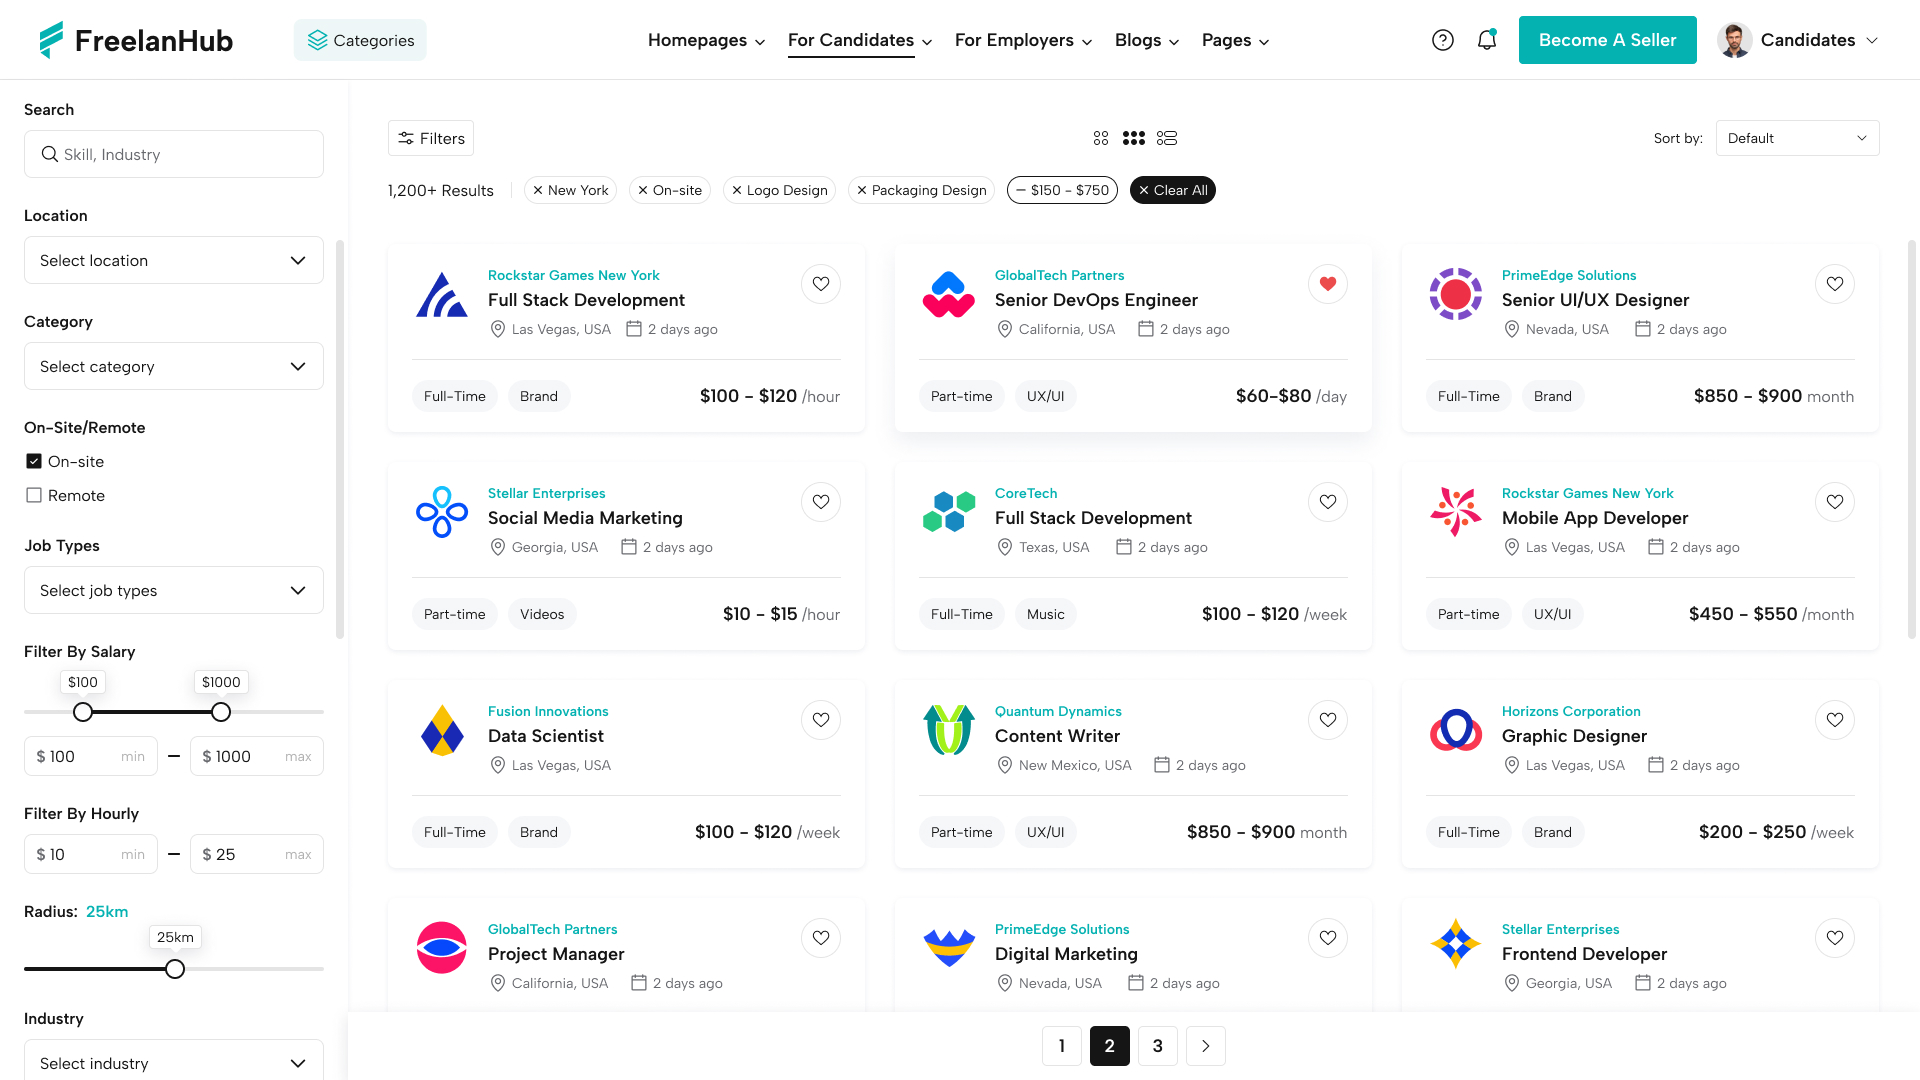Click the search magnifier in sidebar
The width and height of the screenshot is (1920, 1080).
pos(49,154)
